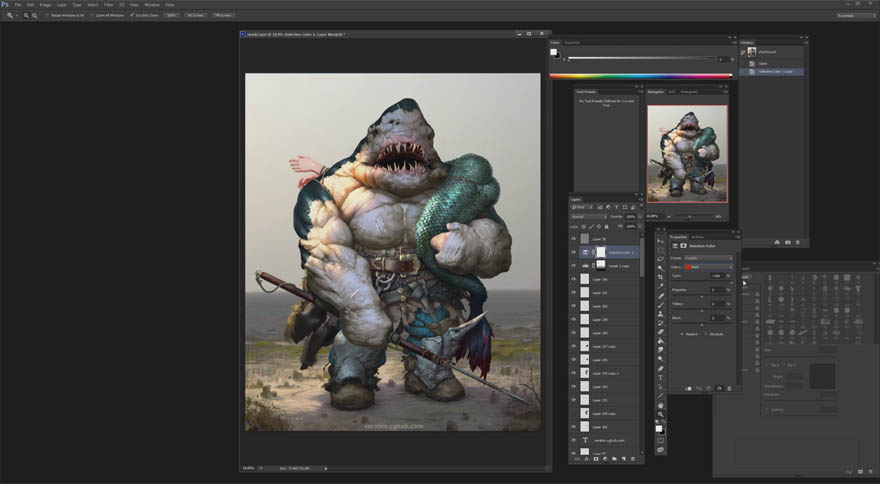Select the Brush tool

(x=661, y=304)
